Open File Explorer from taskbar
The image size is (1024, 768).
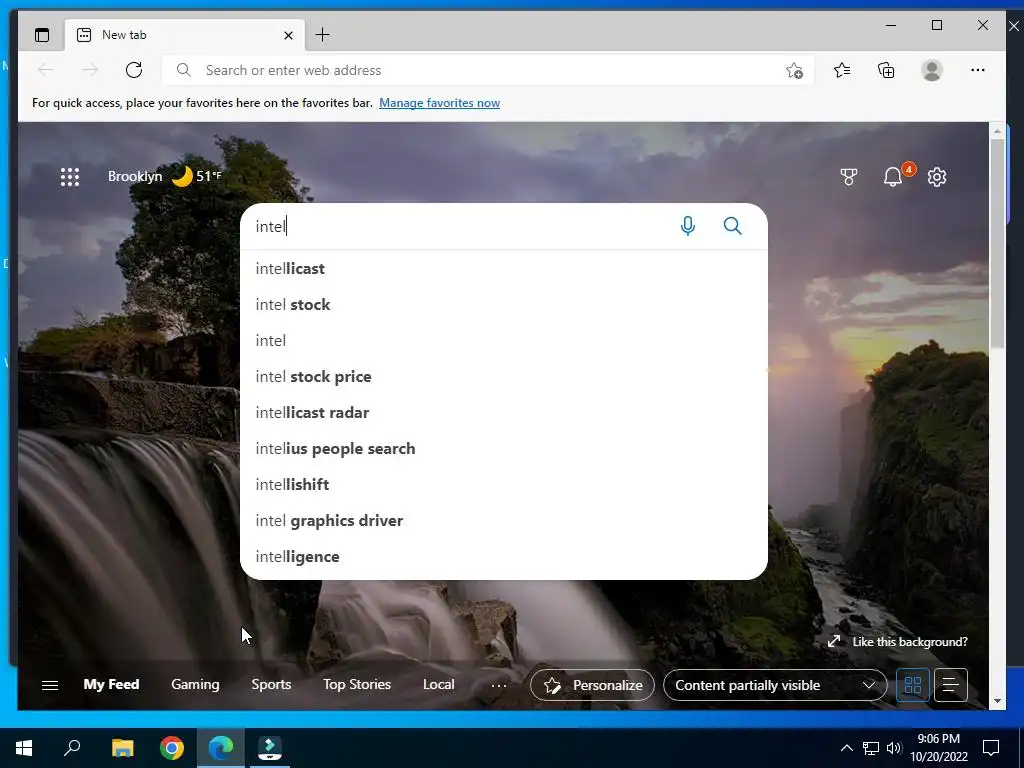[x=122, y=748]
